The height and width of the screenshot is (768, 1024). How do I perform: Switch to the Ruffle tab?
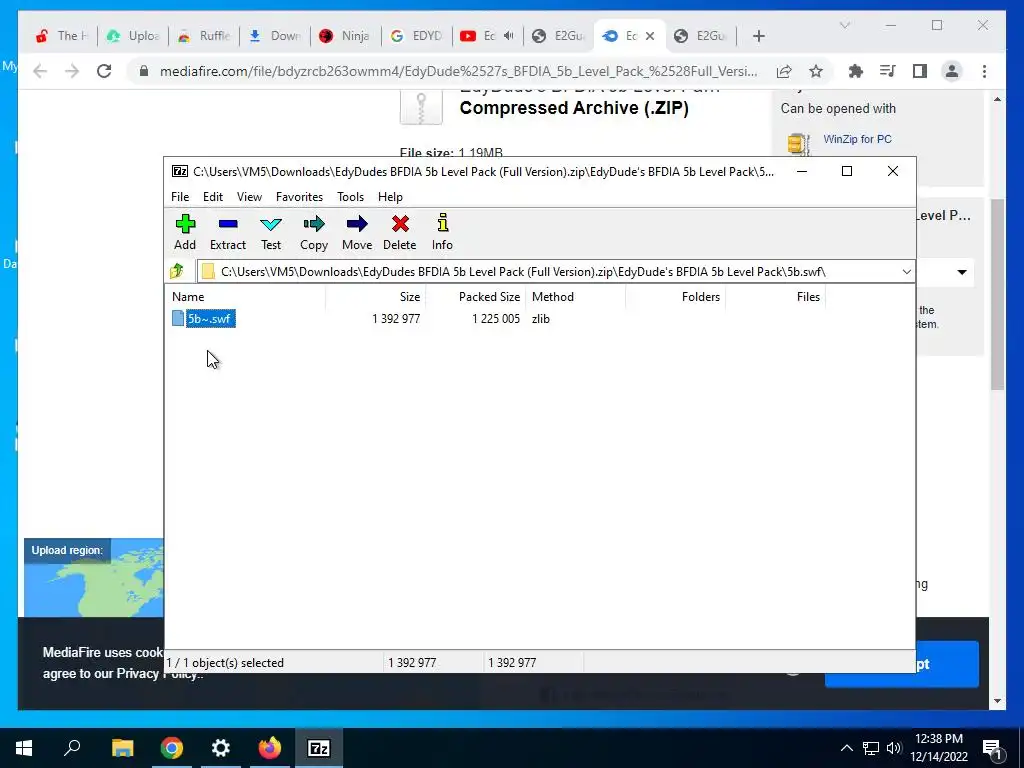tap(204, 36)
